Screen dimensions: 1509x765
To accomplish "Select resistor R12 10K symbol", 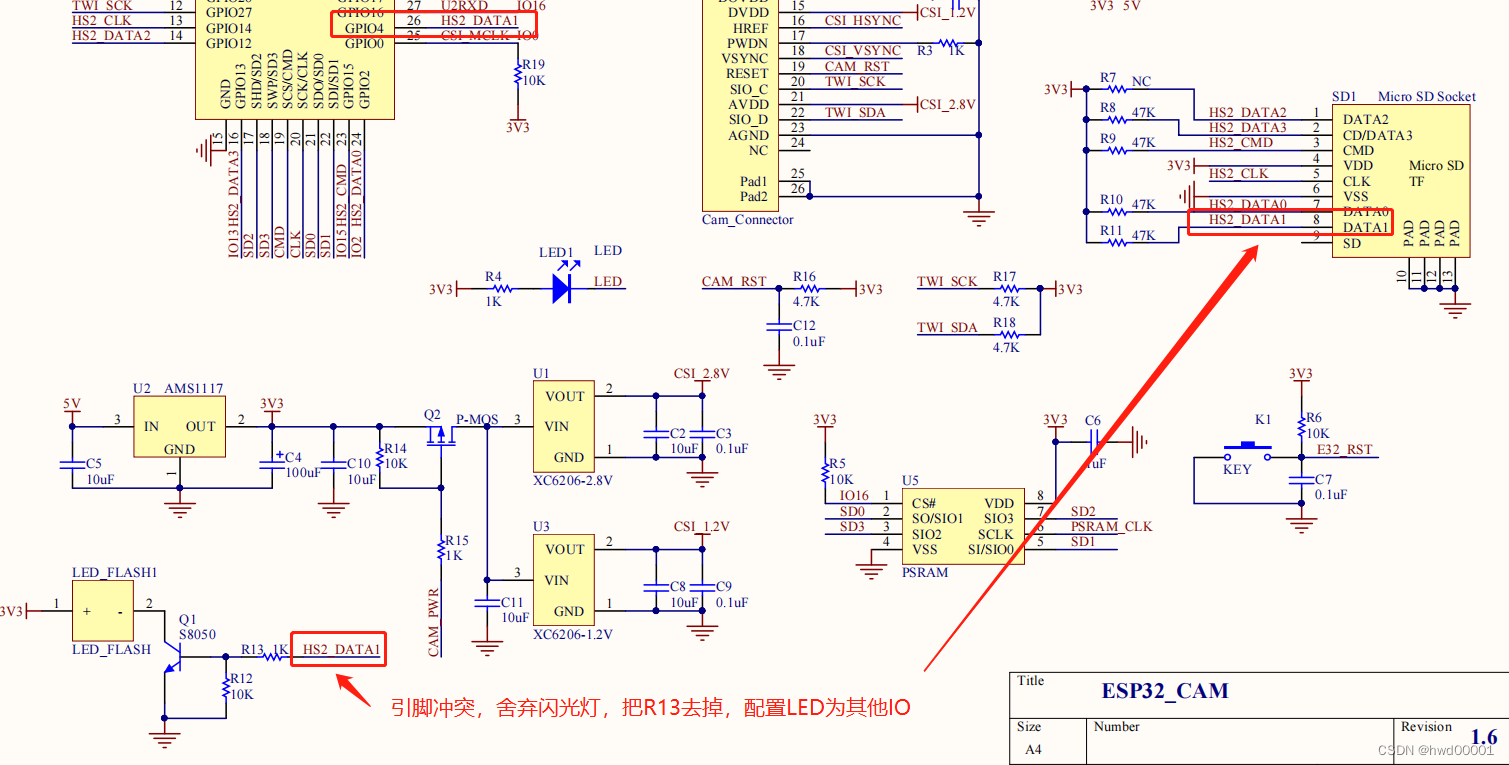I will point(225,687).
